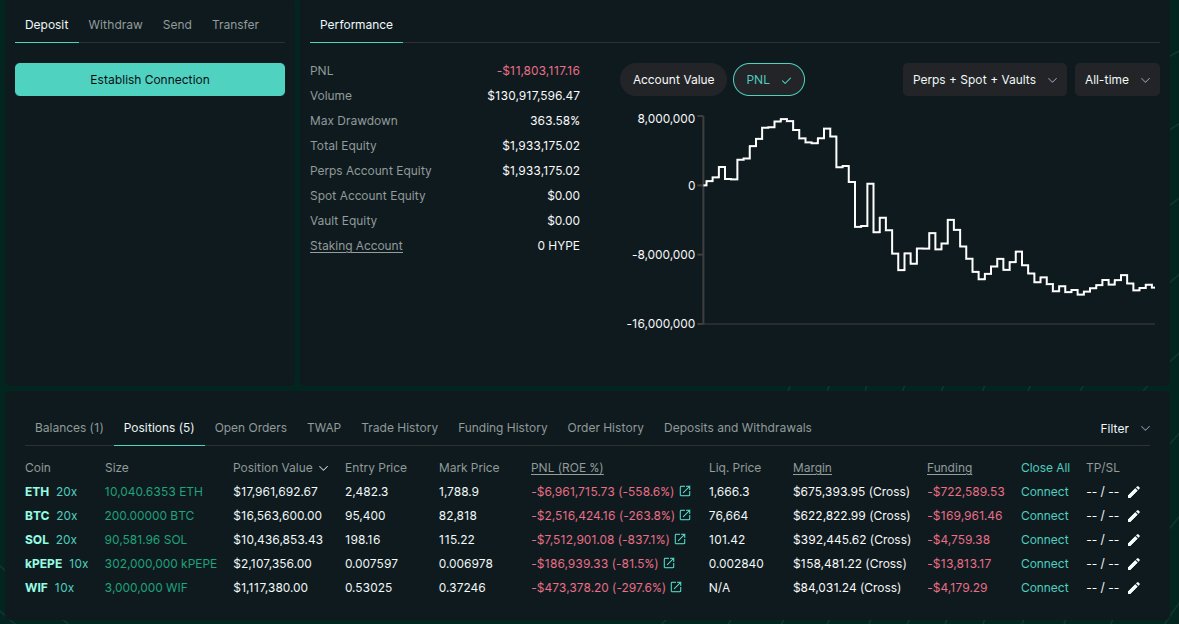Click Close All to close every position
Viewport: 1179px width, 624px height.
[1045, 467]
